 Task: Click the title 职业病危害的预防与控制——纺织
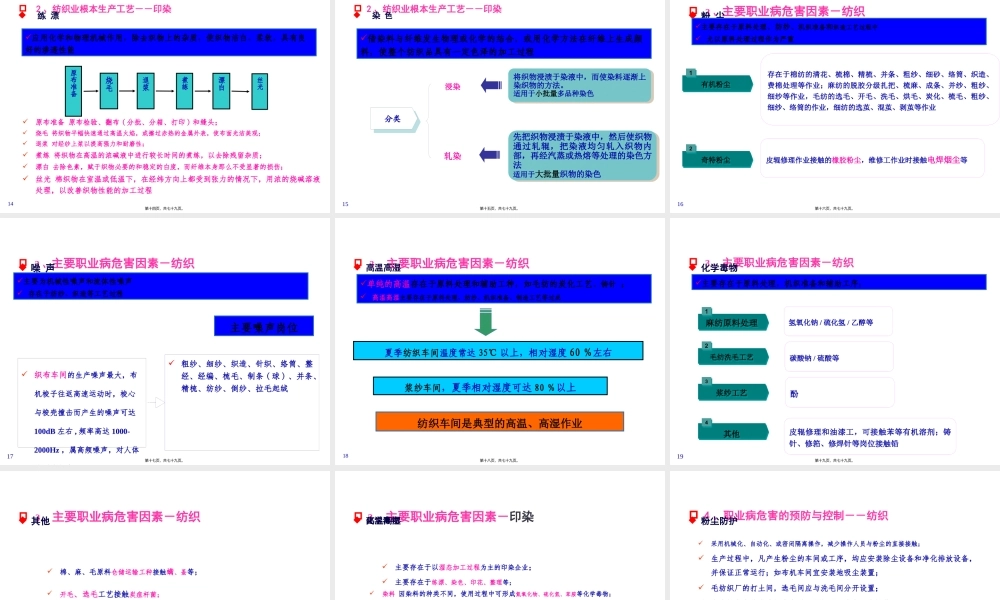click(806, 515)
